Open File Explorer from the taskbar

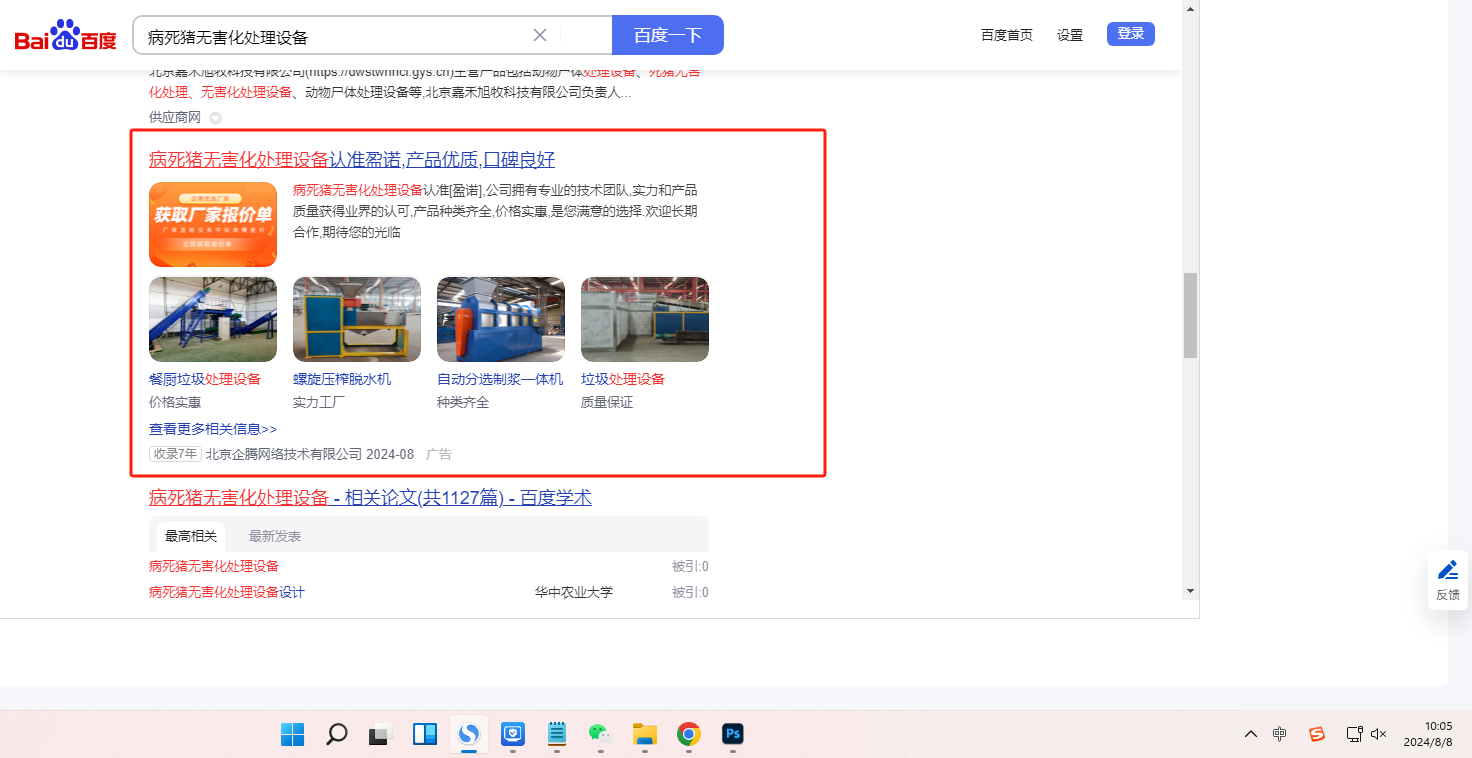(644, 735)
